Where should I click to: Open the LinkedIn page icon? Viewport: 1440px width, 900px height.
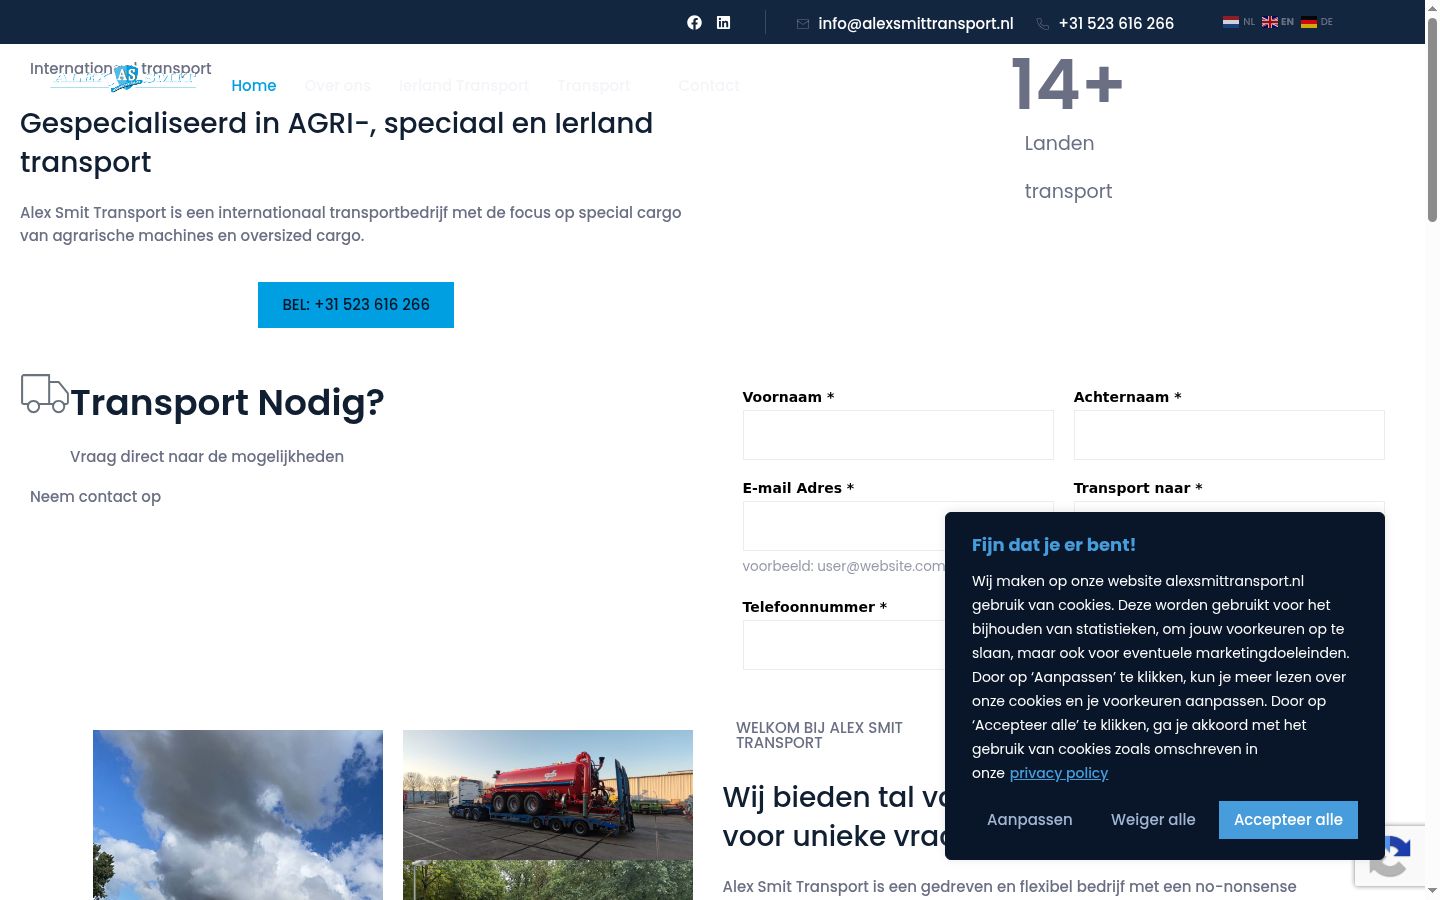[x=723, y=22]
